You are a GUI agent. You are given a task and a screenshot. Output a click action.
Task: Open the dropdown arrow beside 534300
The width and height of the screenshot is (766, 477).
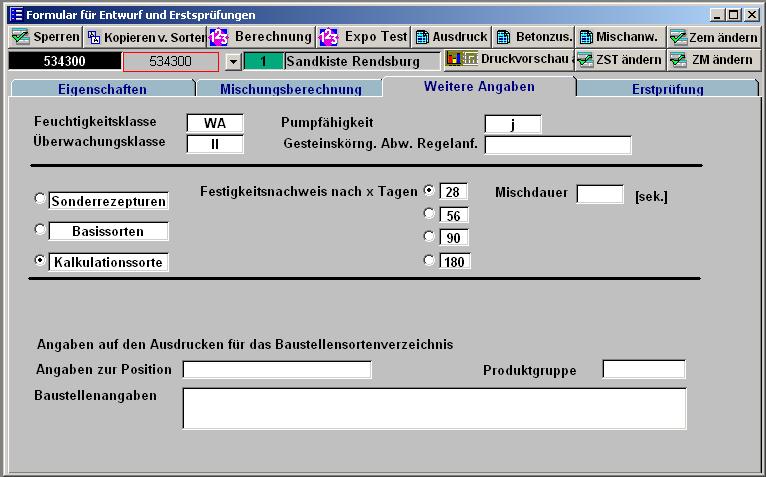coord(233,61)
